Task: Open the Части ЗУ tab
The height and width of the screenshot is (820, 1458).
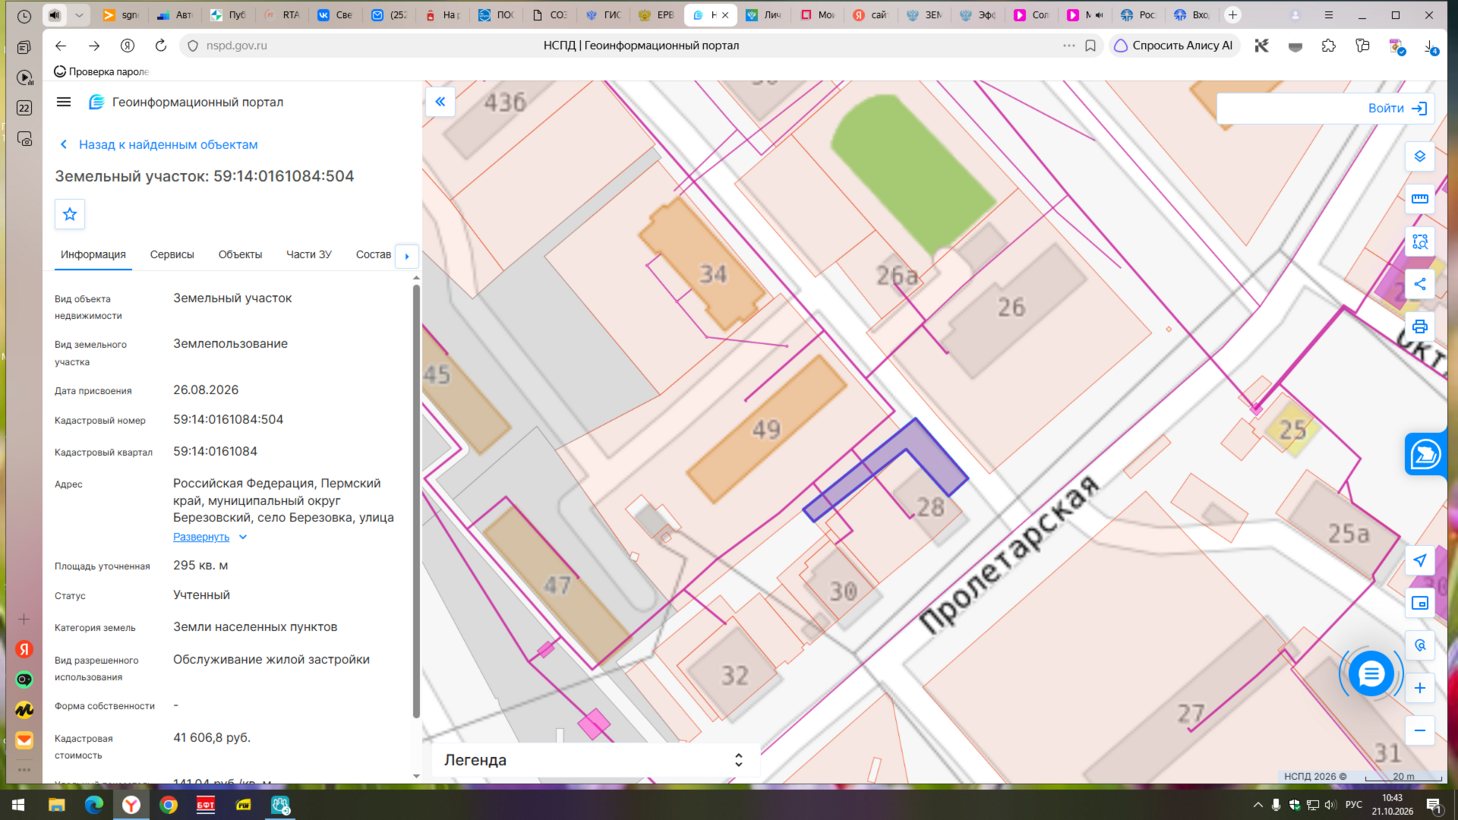Action: (x=309, y=255)
